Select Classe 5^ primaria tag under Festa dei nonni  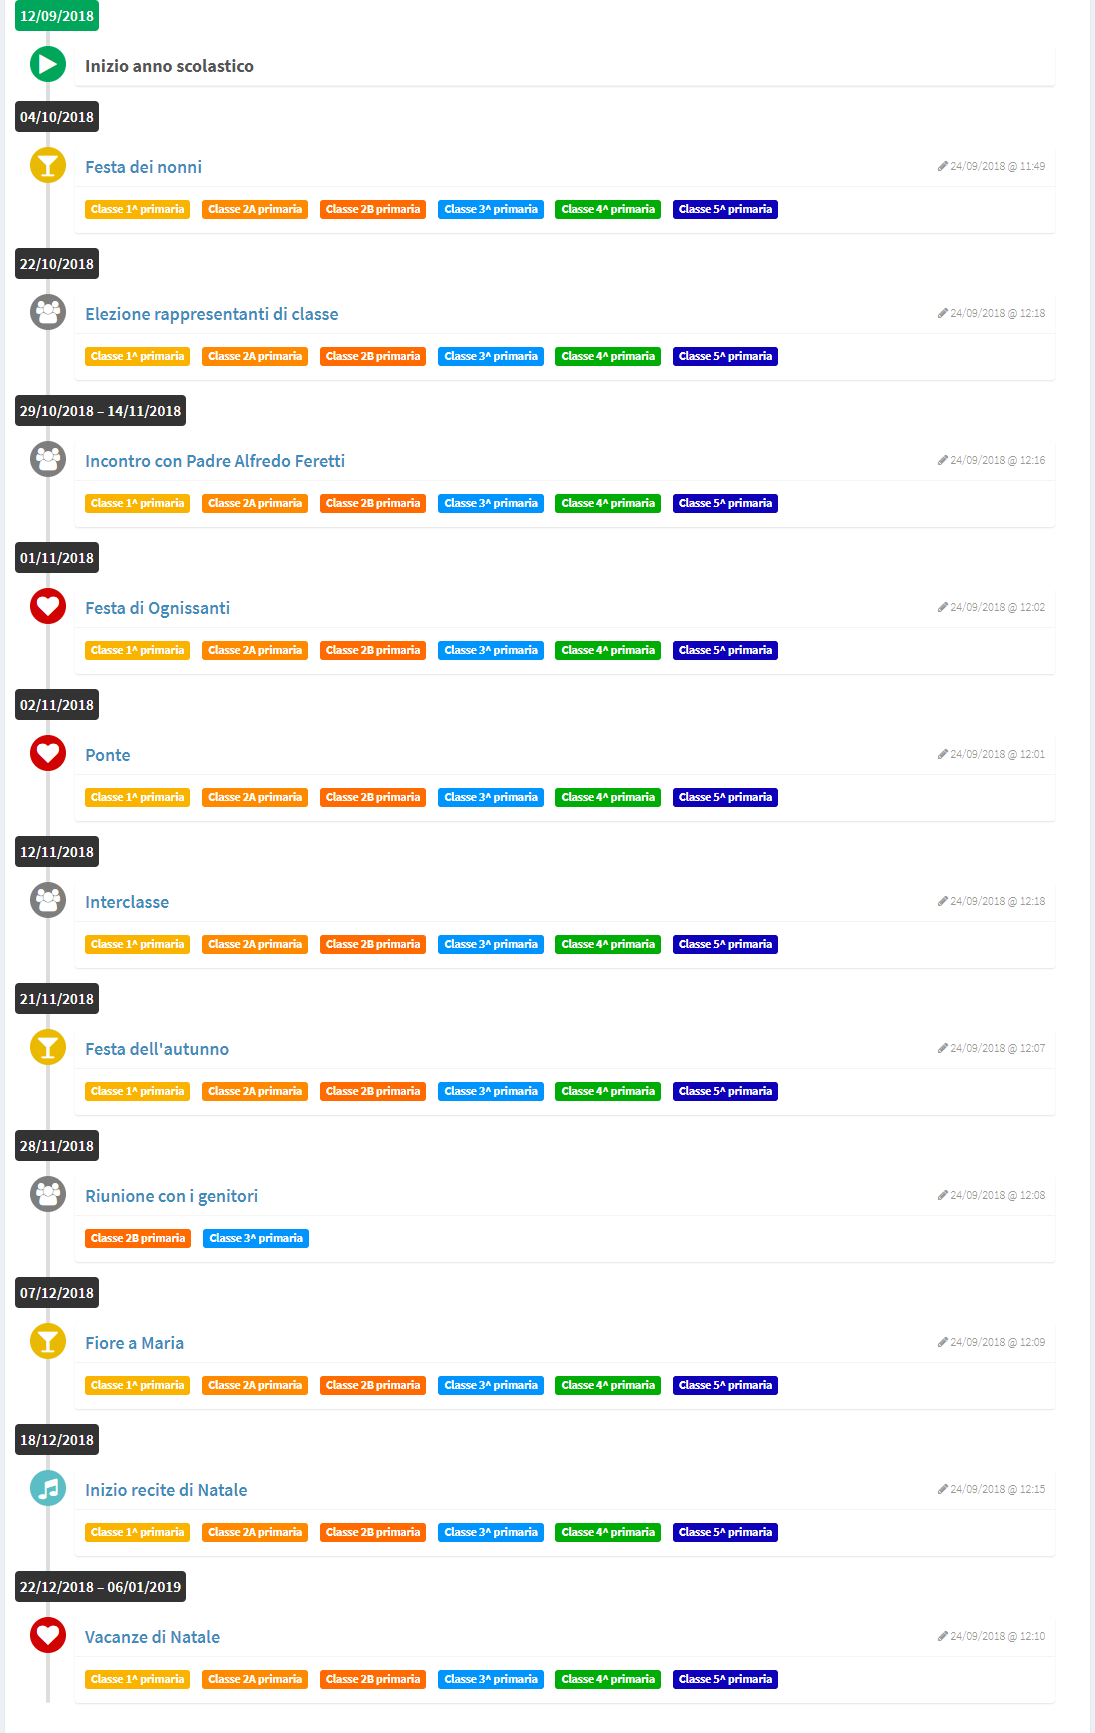click(x=725, y=209)
